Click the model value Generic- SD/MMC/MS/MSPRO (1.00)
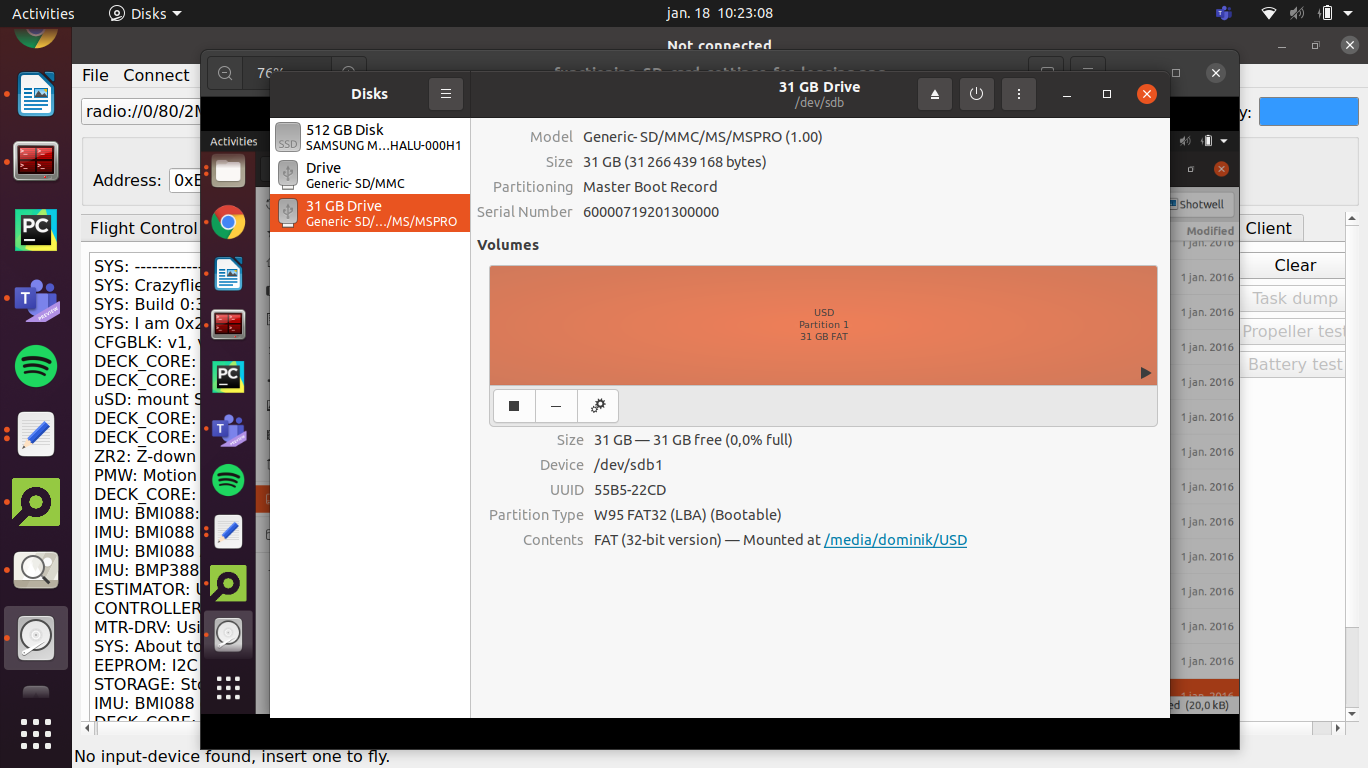The image size is (1368, 768). click(x=703, y=137)
